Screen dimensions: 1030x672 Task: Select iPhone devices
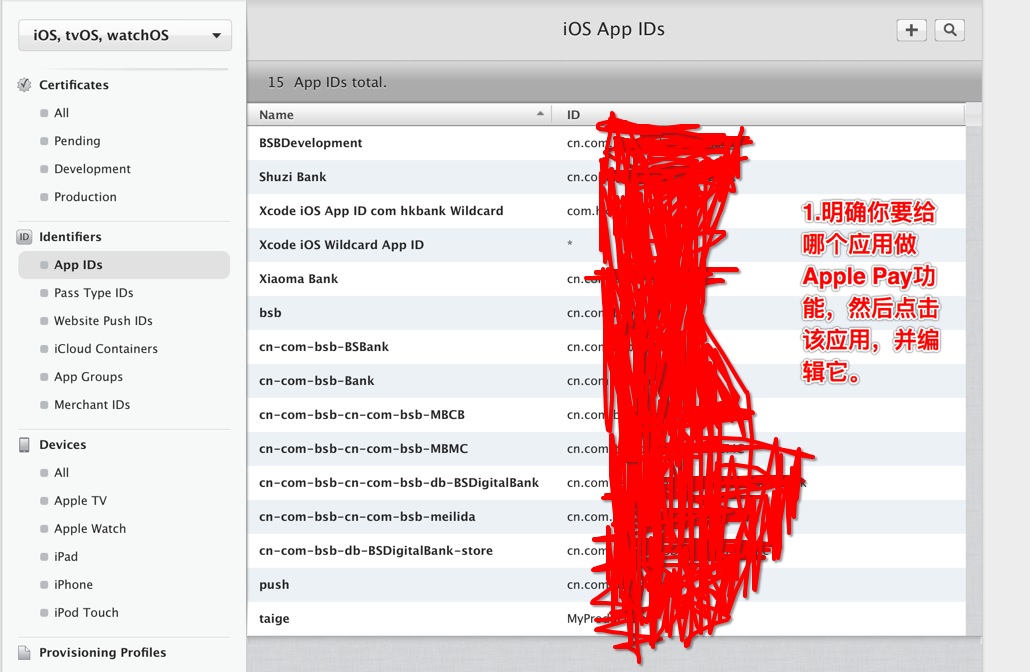click(x=73, y=585)
